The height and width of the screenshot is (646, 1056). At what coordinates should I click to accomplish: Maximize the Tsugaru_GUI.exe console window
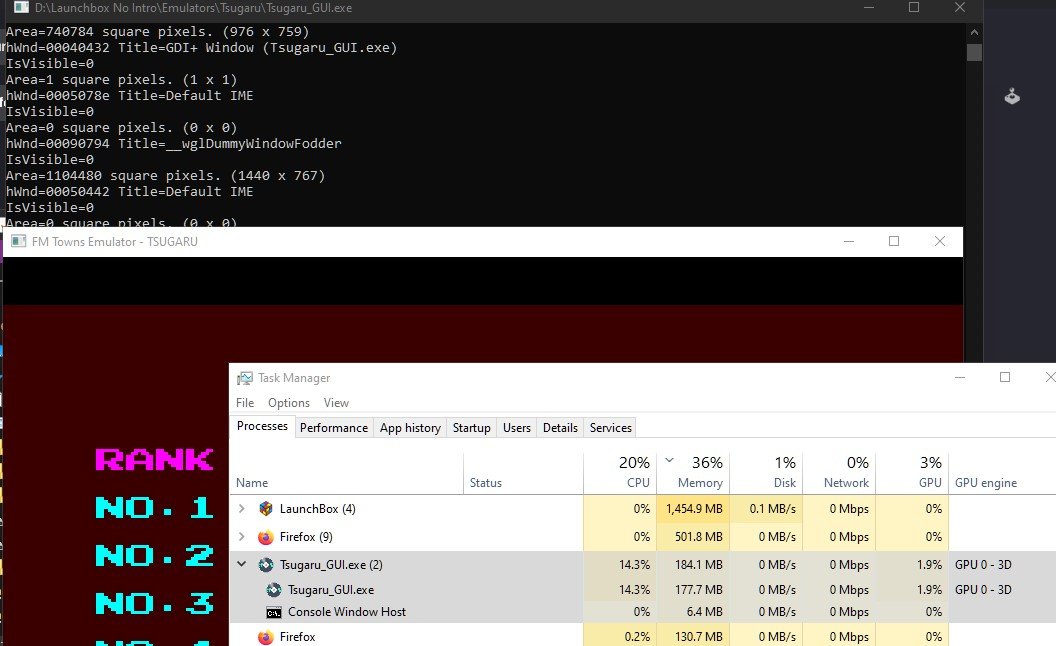(914, 7)
